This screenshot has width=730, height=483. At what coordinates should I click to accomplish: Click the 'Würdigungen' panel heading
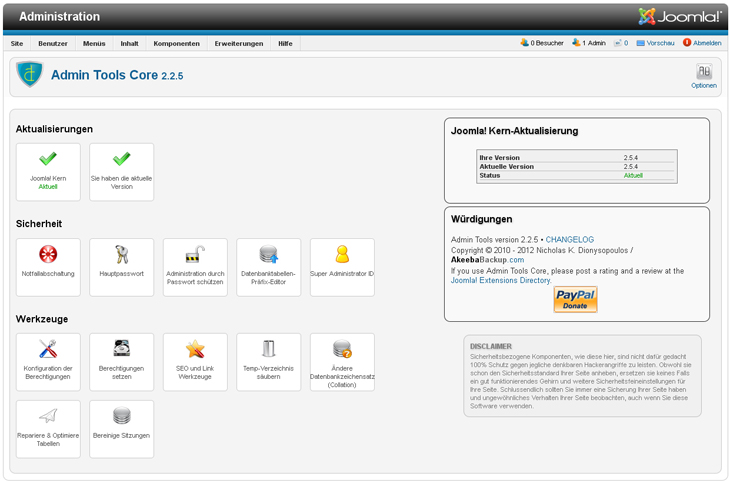pyautogui.click(x=481, y=219)
